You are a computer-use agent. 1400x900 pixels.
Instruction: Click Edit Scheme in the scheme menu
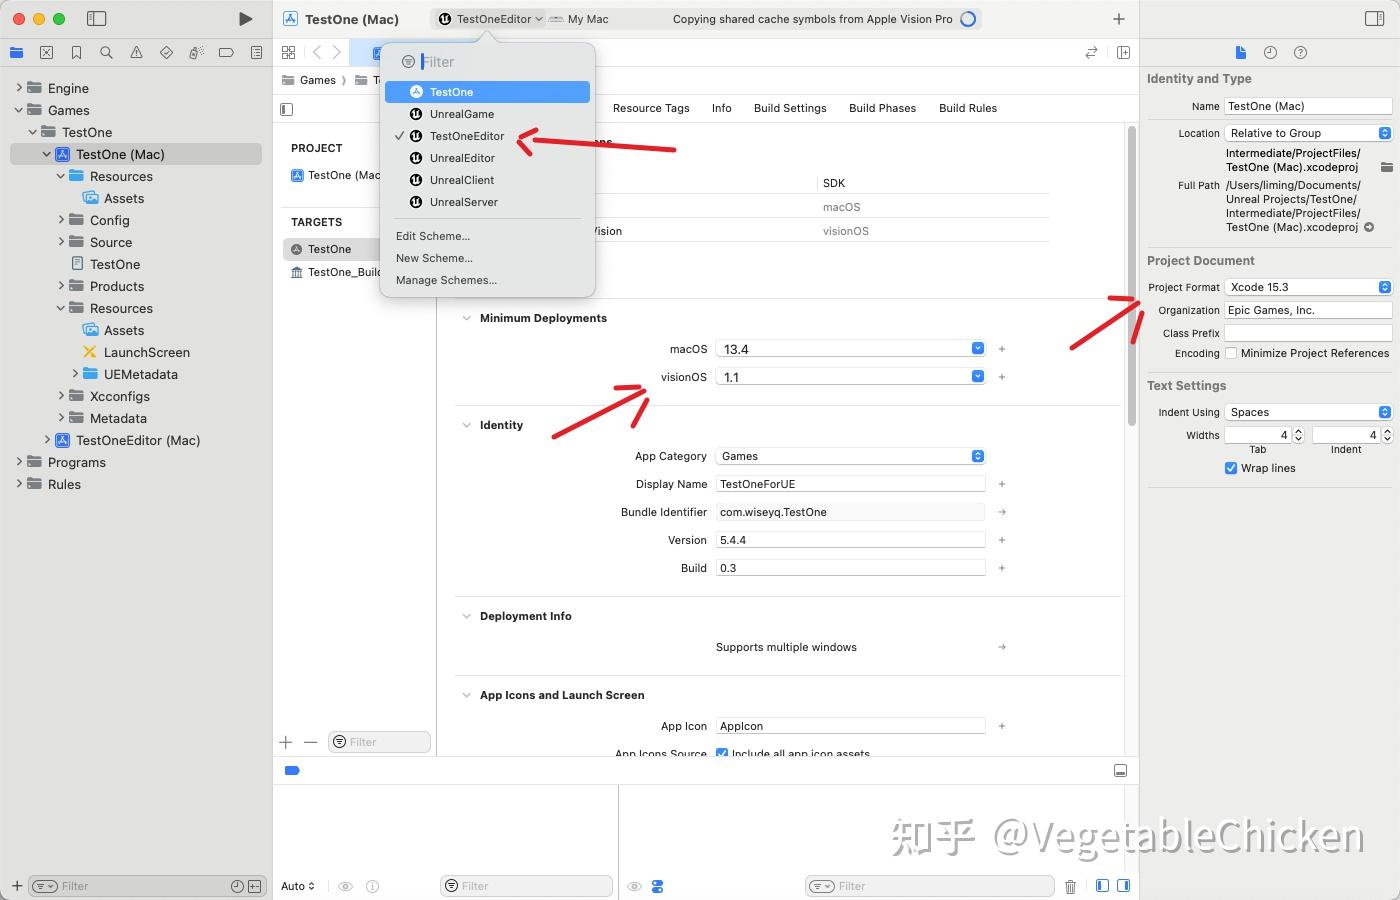click(x=433, y=236)
